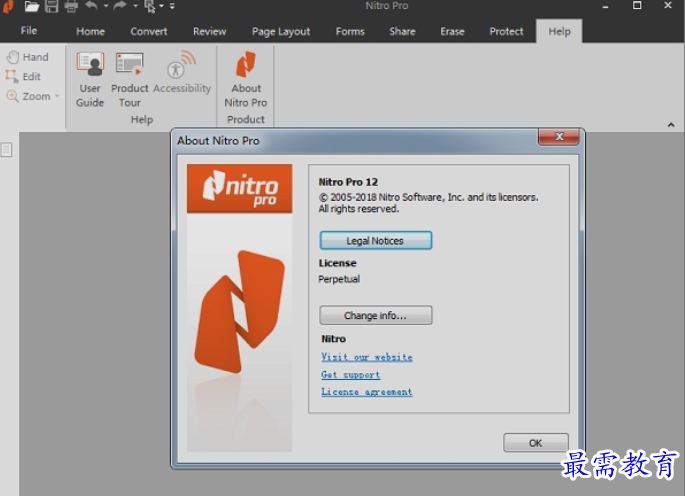
Task: Open the Undo history dropdown arrow
Action: pos(106,6)
